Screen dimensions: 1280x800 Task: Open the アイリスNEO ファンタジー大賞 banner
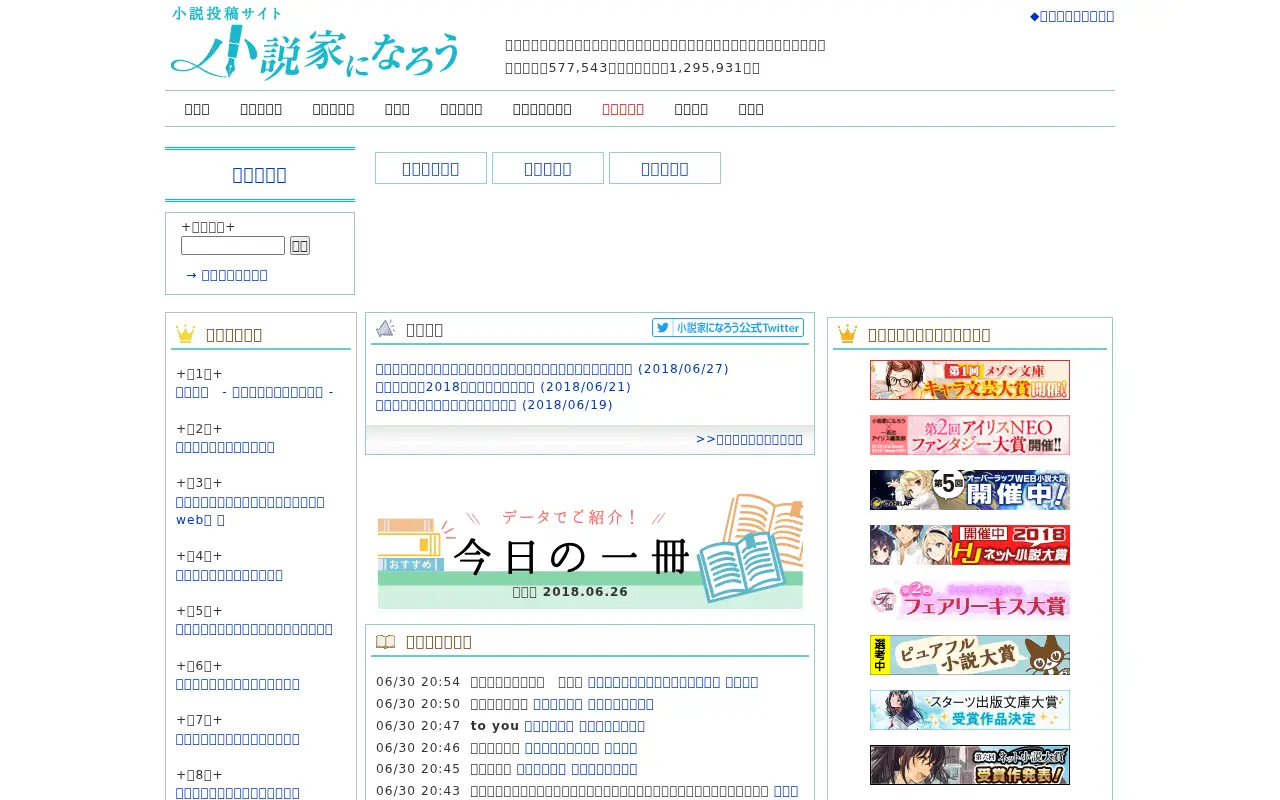(x=970, y=435)
